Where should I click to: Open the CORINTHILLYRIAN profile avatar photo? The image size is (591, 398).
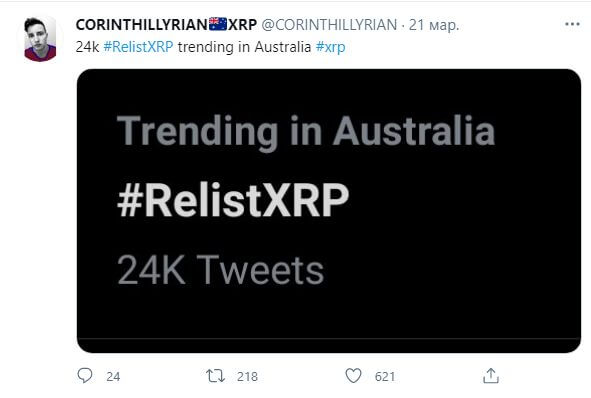coord(40,39)
